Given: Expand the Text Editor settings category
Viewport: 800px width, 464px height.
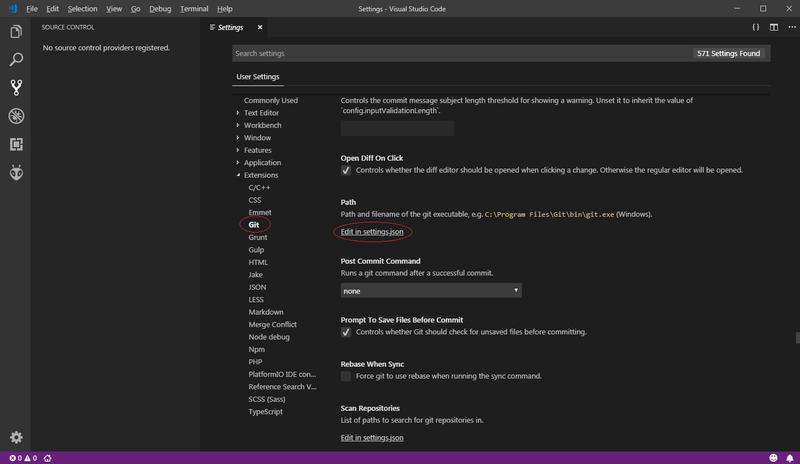Looking at the screenshot, I should coord(261,113).
